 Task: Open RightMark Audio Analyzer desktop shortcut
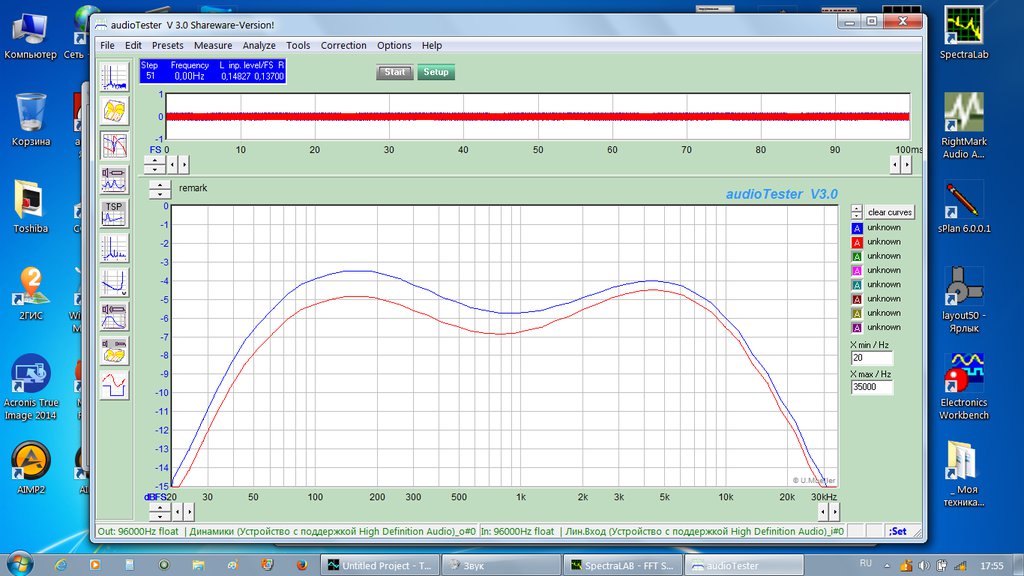963,125
